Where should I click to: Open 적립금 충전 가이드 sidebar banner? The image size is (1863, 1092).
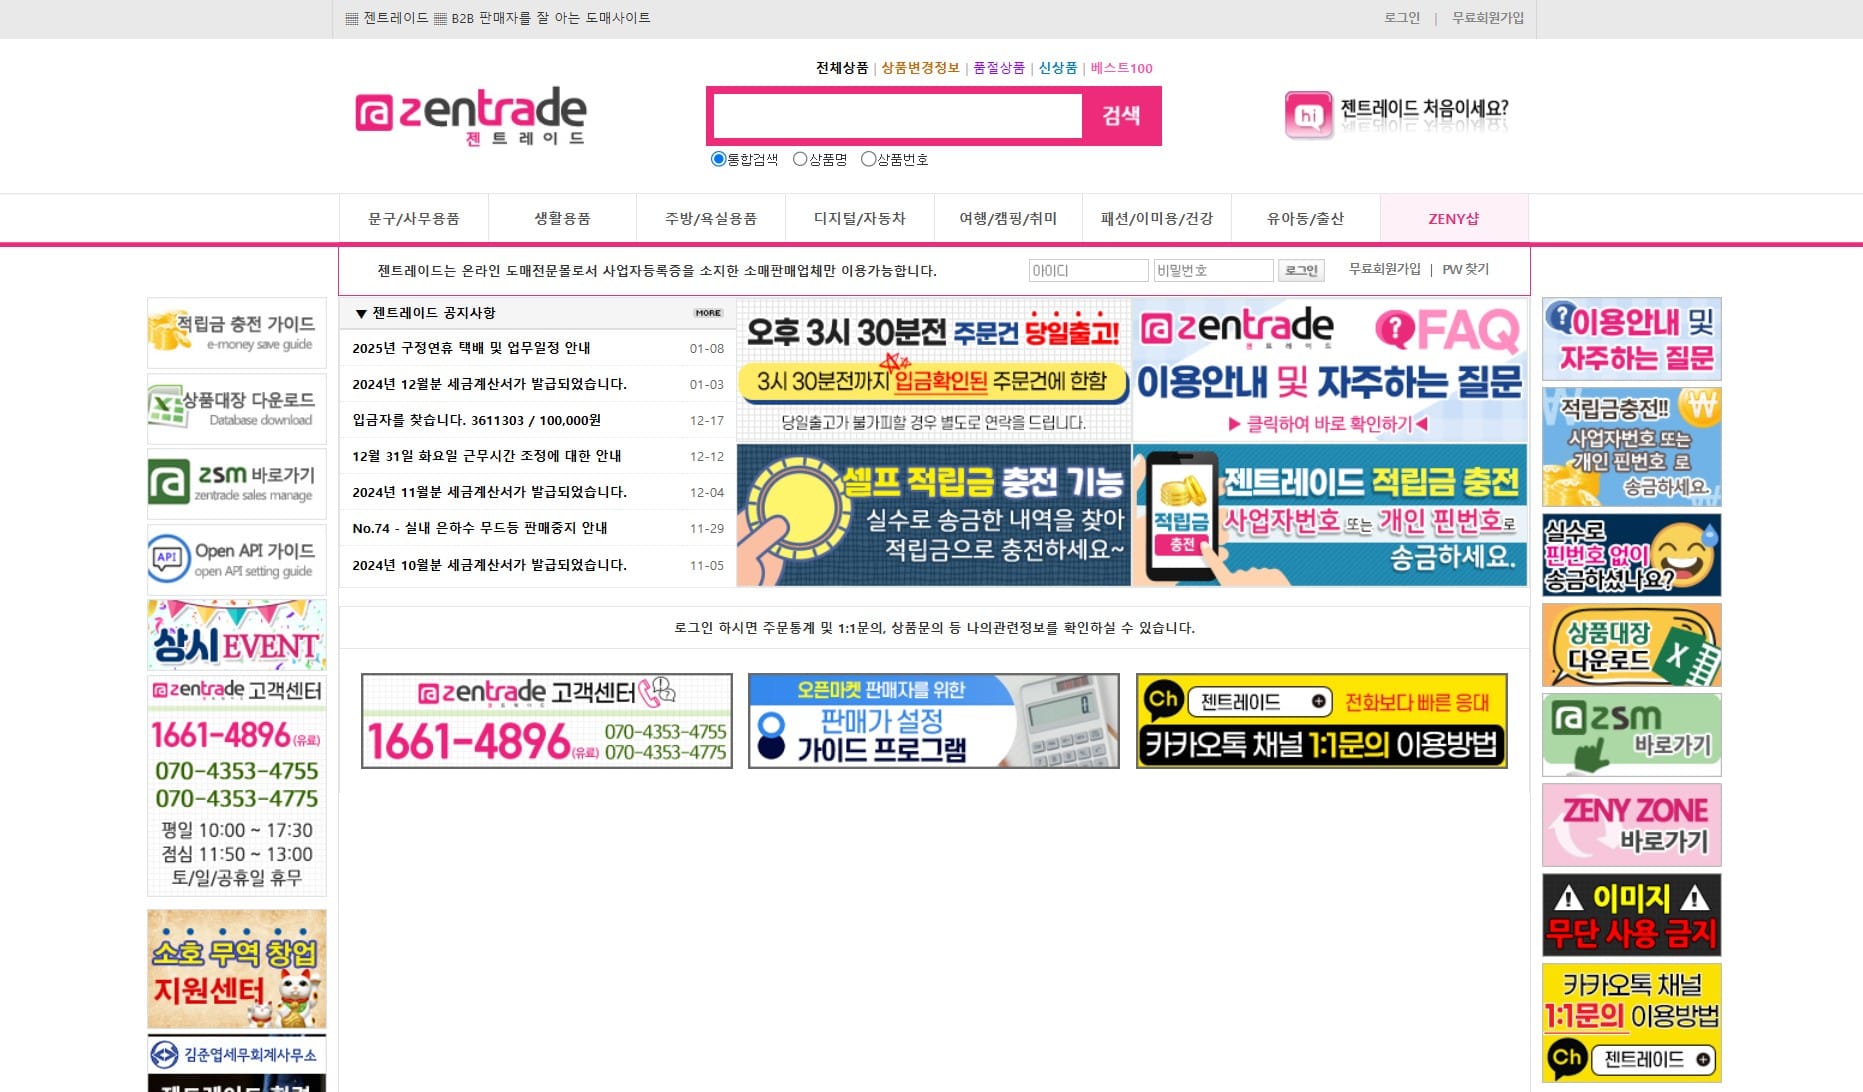click(x=237, y=332)
